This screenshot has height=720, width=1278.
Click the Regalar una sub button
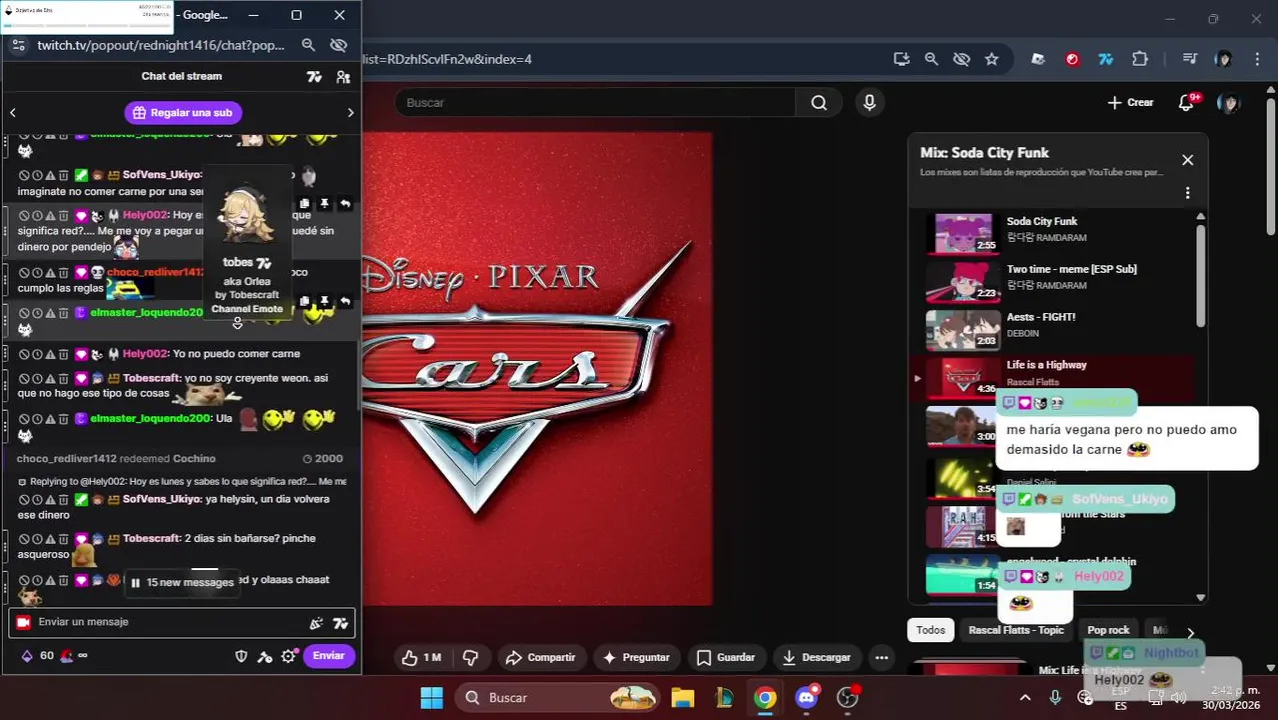pos(182,113)
